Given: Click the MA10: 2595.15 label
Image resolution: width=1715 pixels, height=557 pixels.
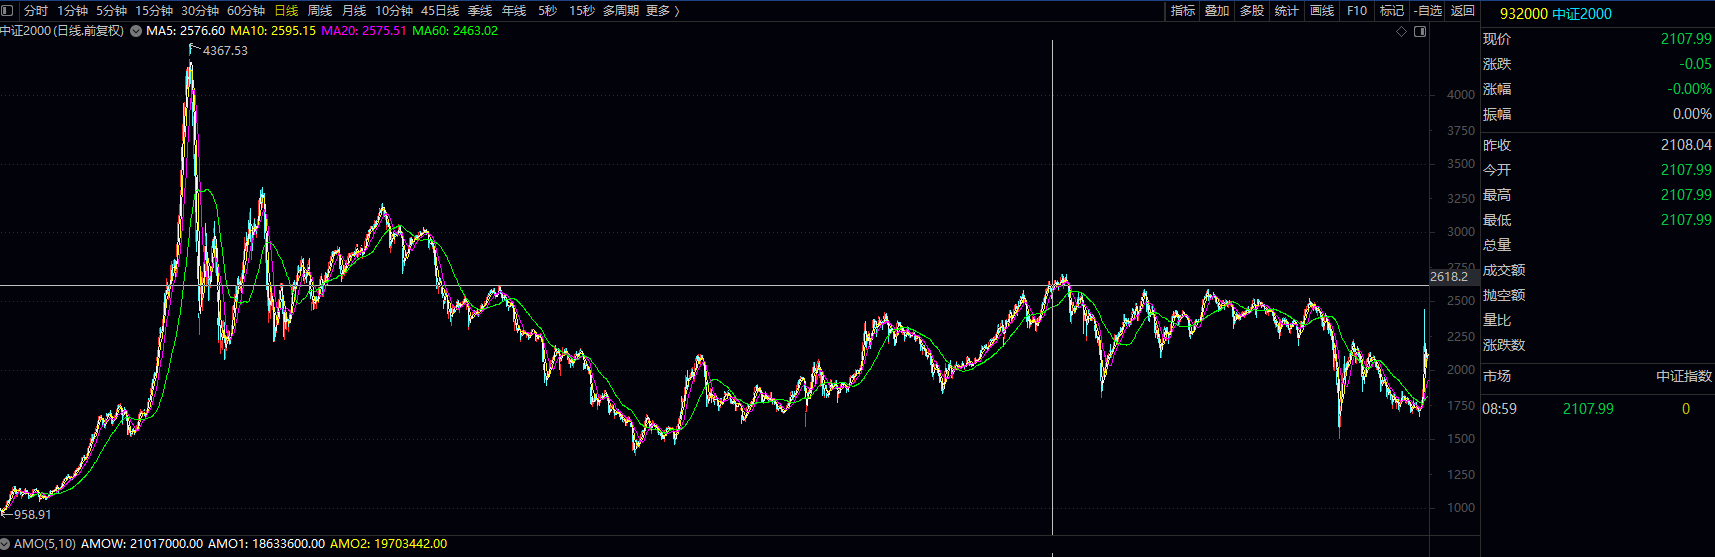Looking at the screenshot, I should (273, 31).
